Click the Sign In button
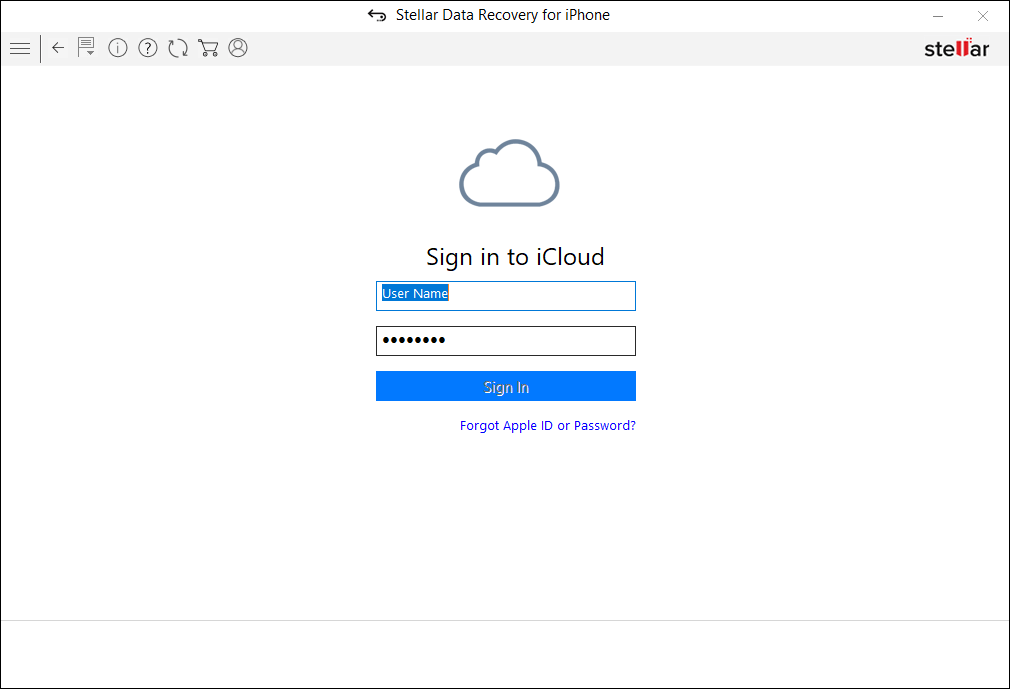The height and width of the screenshot is (689, 1010). (x=506, y=386)
